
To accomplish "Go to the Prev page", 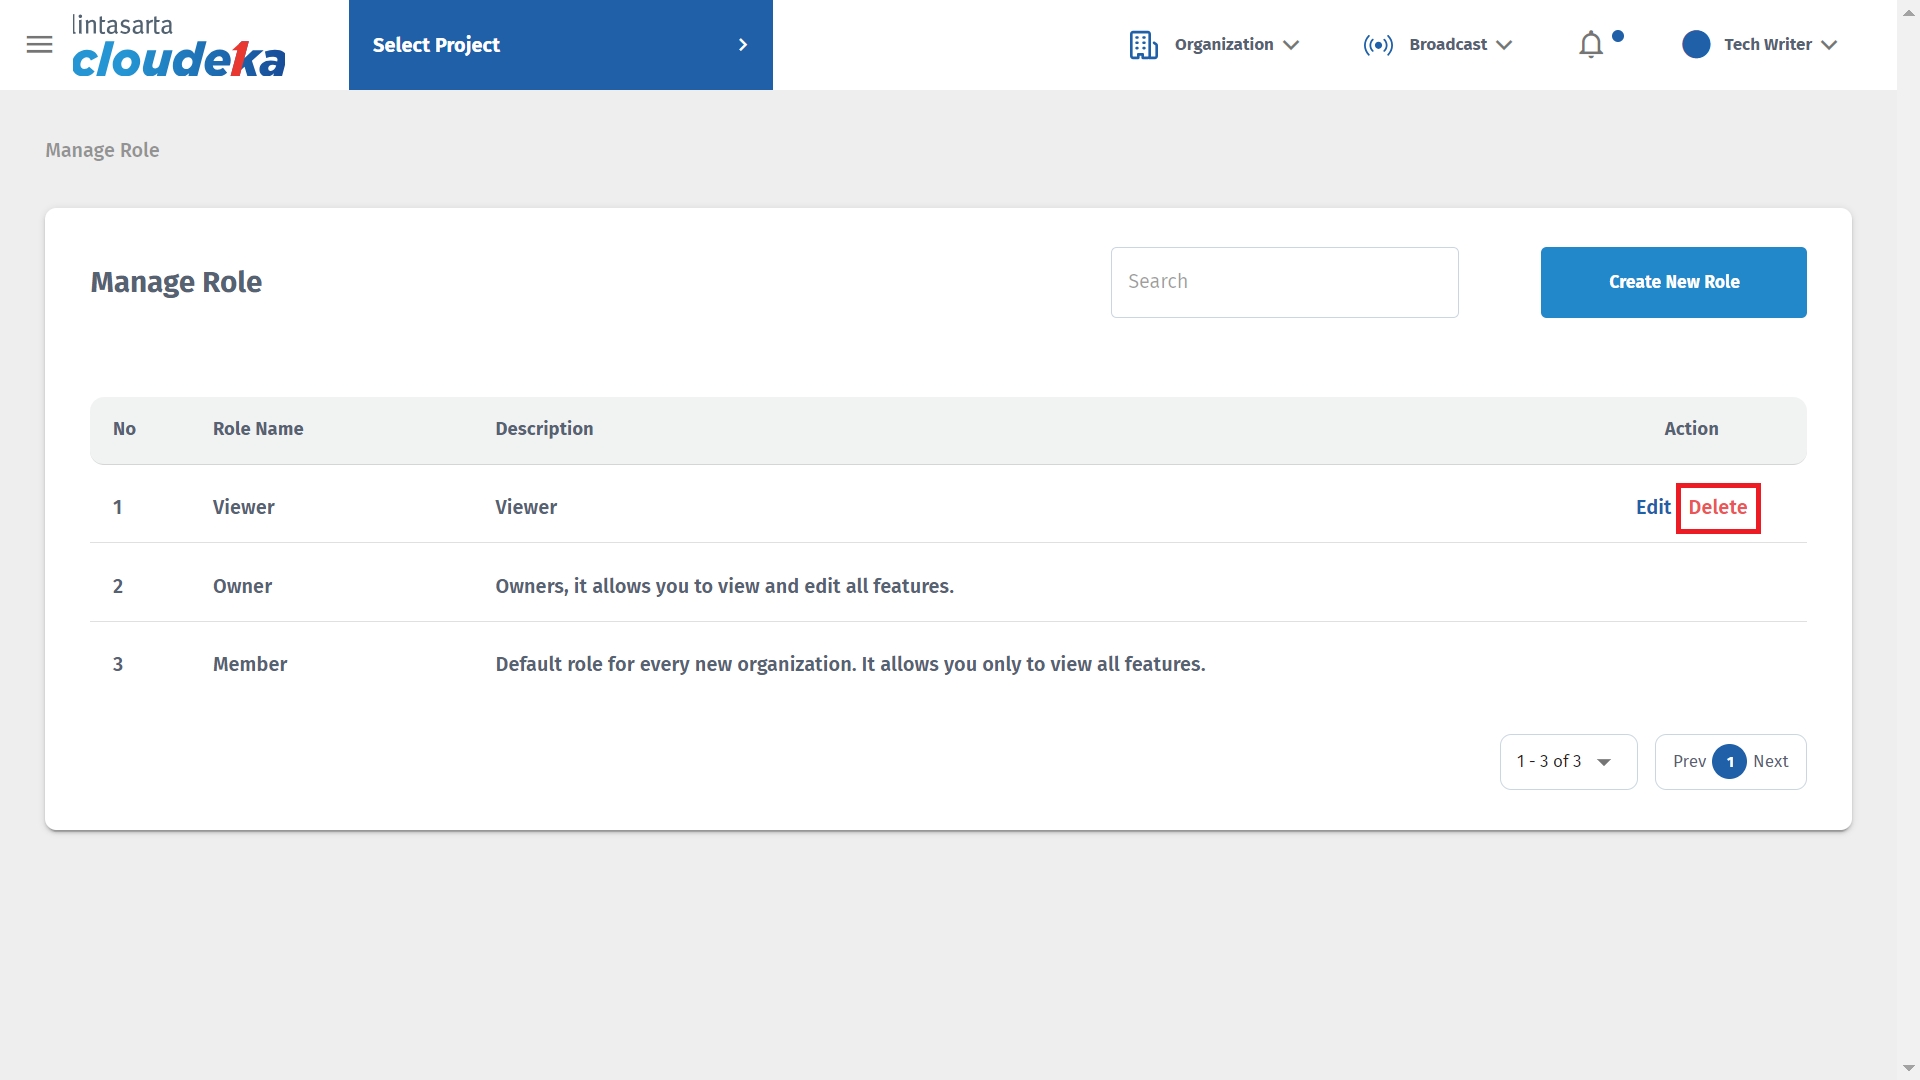I will pyautogui.click(x=1689, y=762).
